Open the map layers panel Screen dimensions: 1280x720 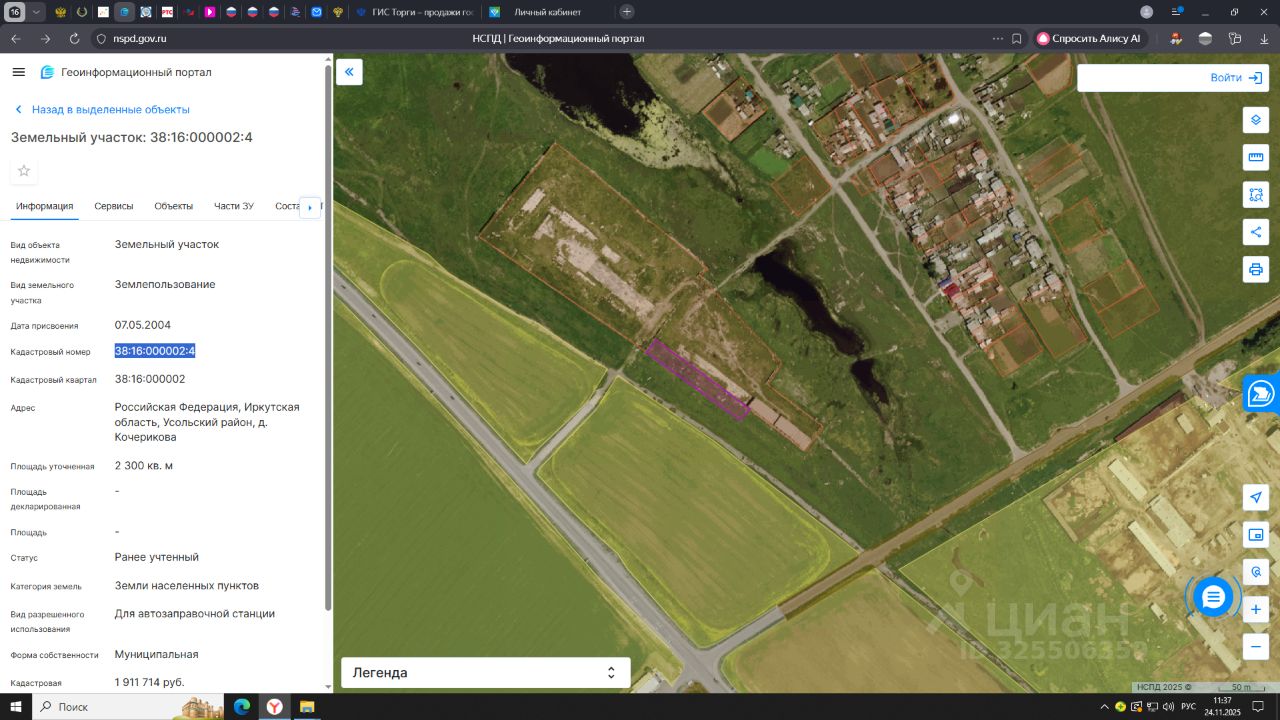pyautogui.click(x=1256, y=120)
